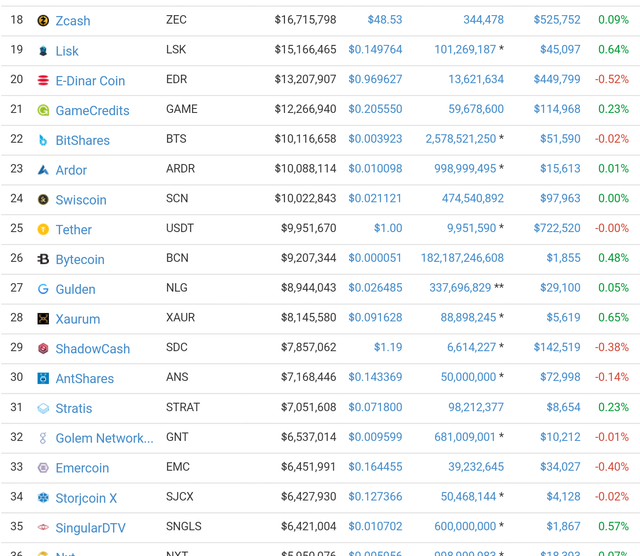Click the Xaurum logo icon
The width and height of the screenshot is (640, 556).
pyautogui.click(x=43, y=319)
